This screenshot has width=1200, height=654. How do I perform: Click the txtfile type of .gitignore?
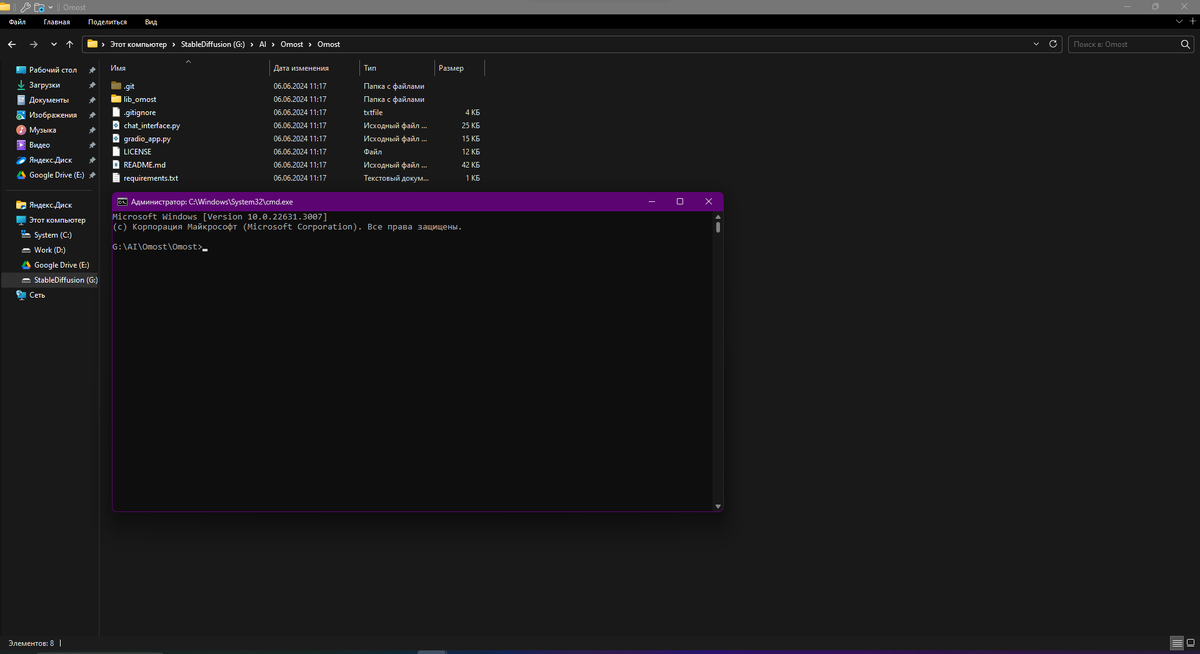tap(373, 112)
